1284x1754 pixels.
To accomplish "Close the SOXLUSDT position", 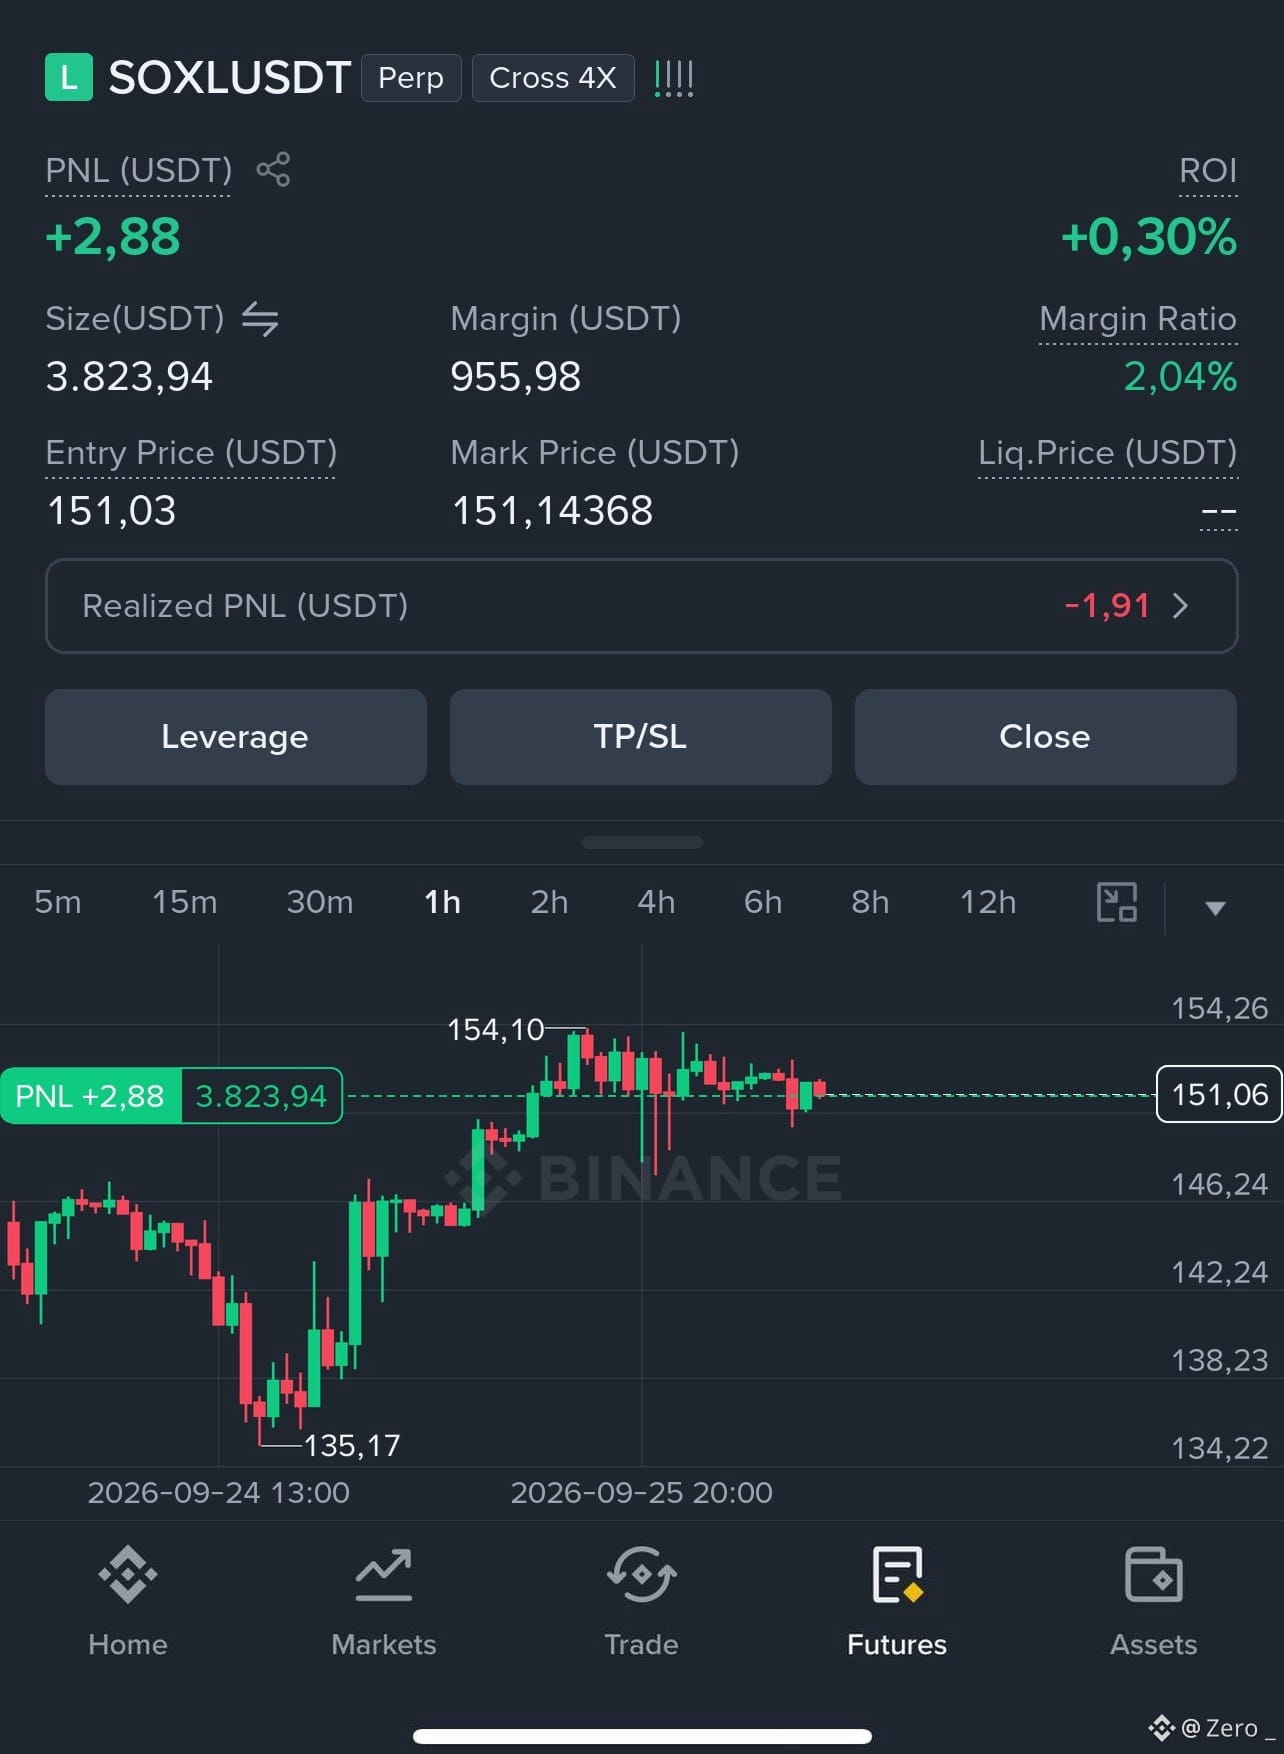I will (x=1046, y=737).
